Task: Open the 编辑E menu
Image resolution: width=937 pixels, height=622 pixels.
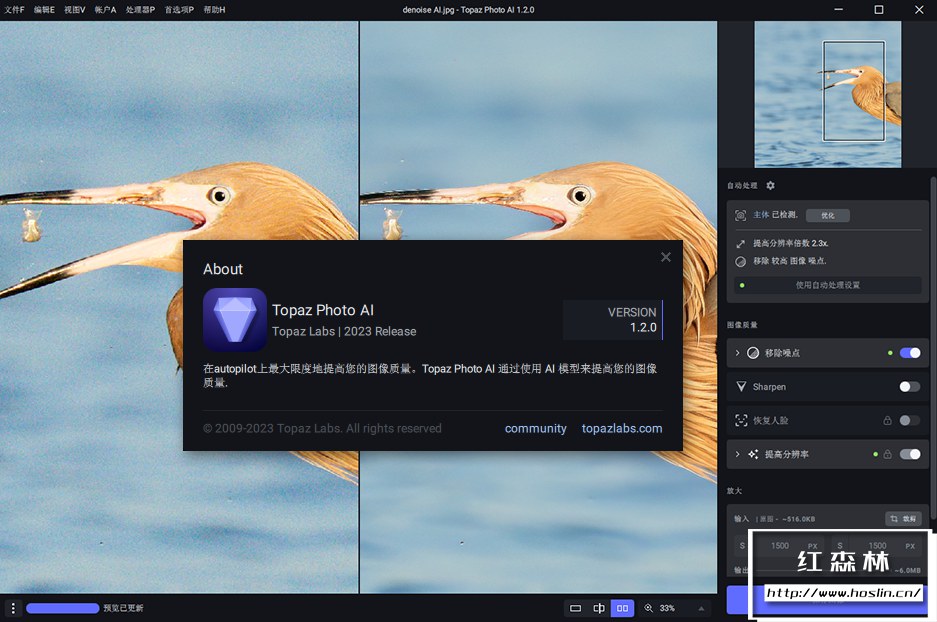Action: 44,10
